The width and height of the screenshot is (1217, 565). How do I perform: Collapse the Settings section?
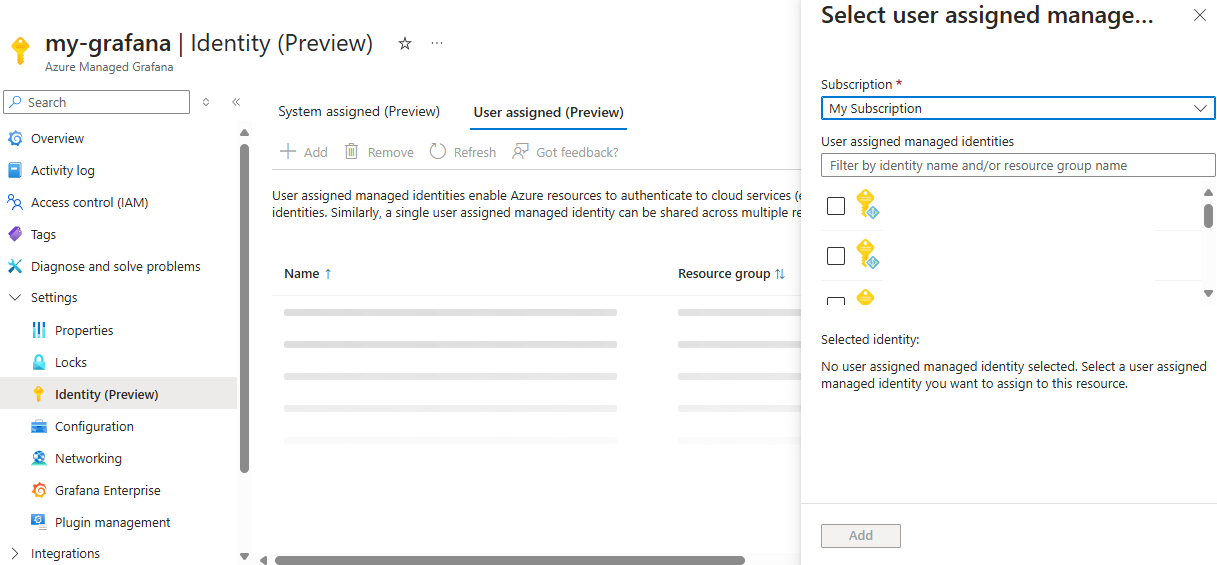point(15,298)
